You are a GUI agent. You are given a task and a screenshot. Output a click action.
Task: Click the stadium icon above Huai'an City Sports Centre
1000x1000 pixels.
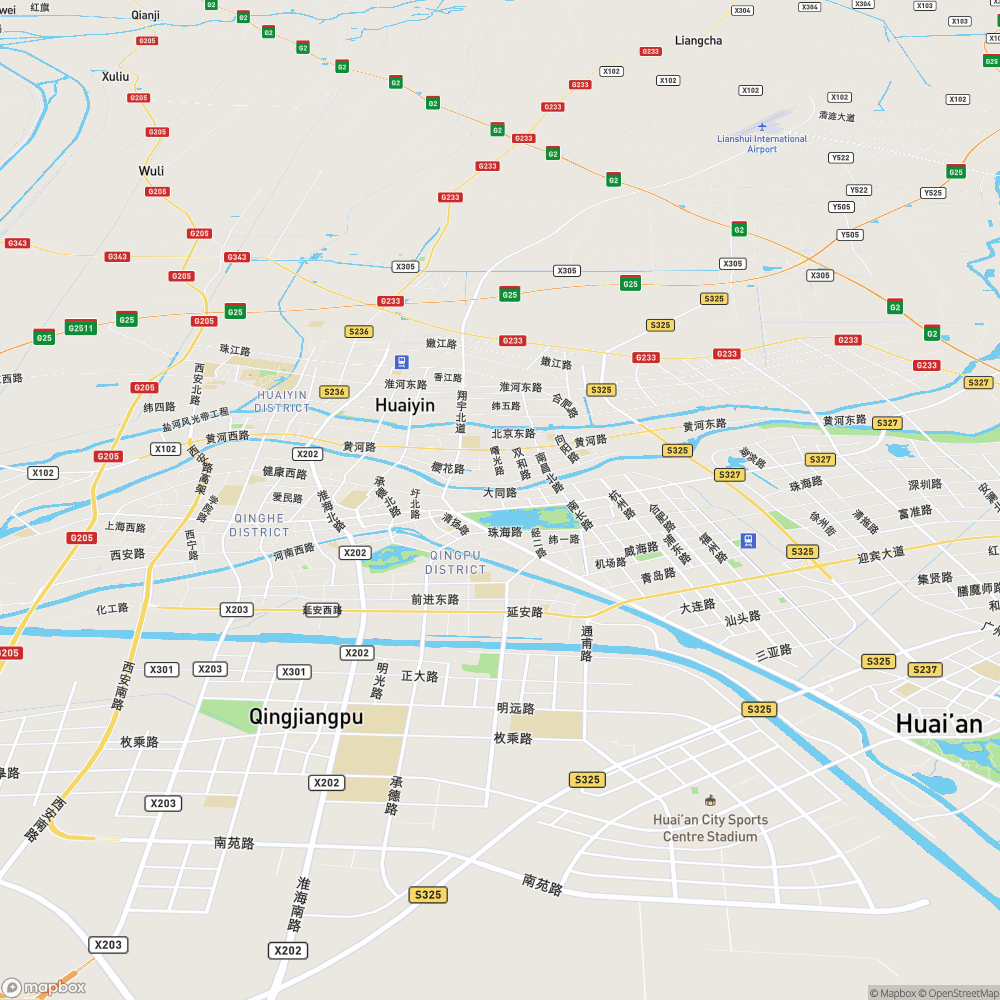click(710, 800)
